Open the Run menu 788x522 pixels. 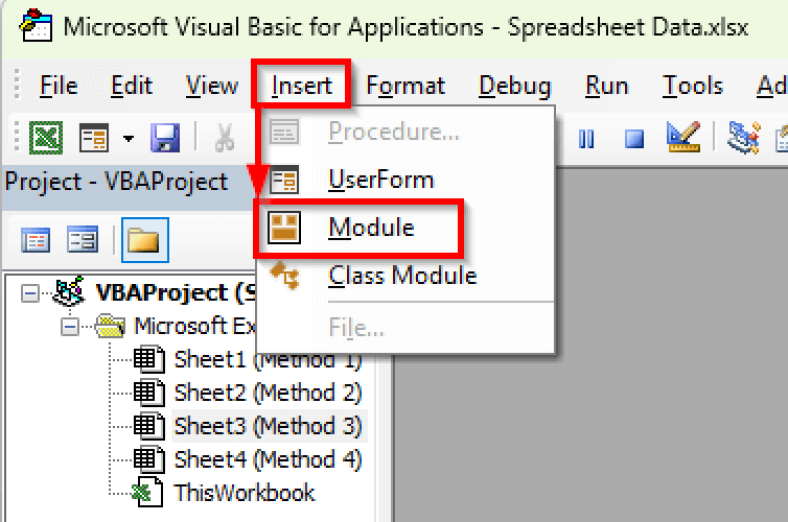pyautogui.click(x=607, y=86)
